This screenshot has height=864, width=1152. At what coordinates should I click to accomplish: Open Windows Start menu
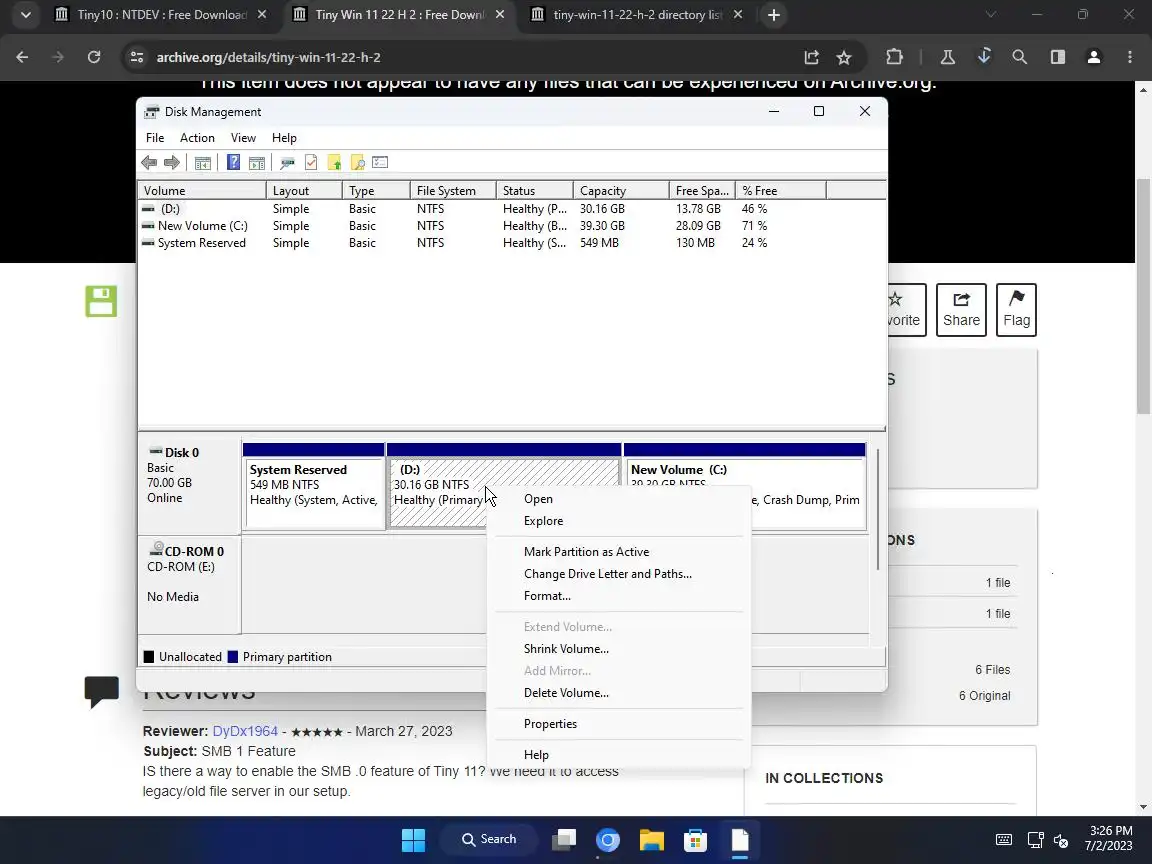[x=414, y=840]
